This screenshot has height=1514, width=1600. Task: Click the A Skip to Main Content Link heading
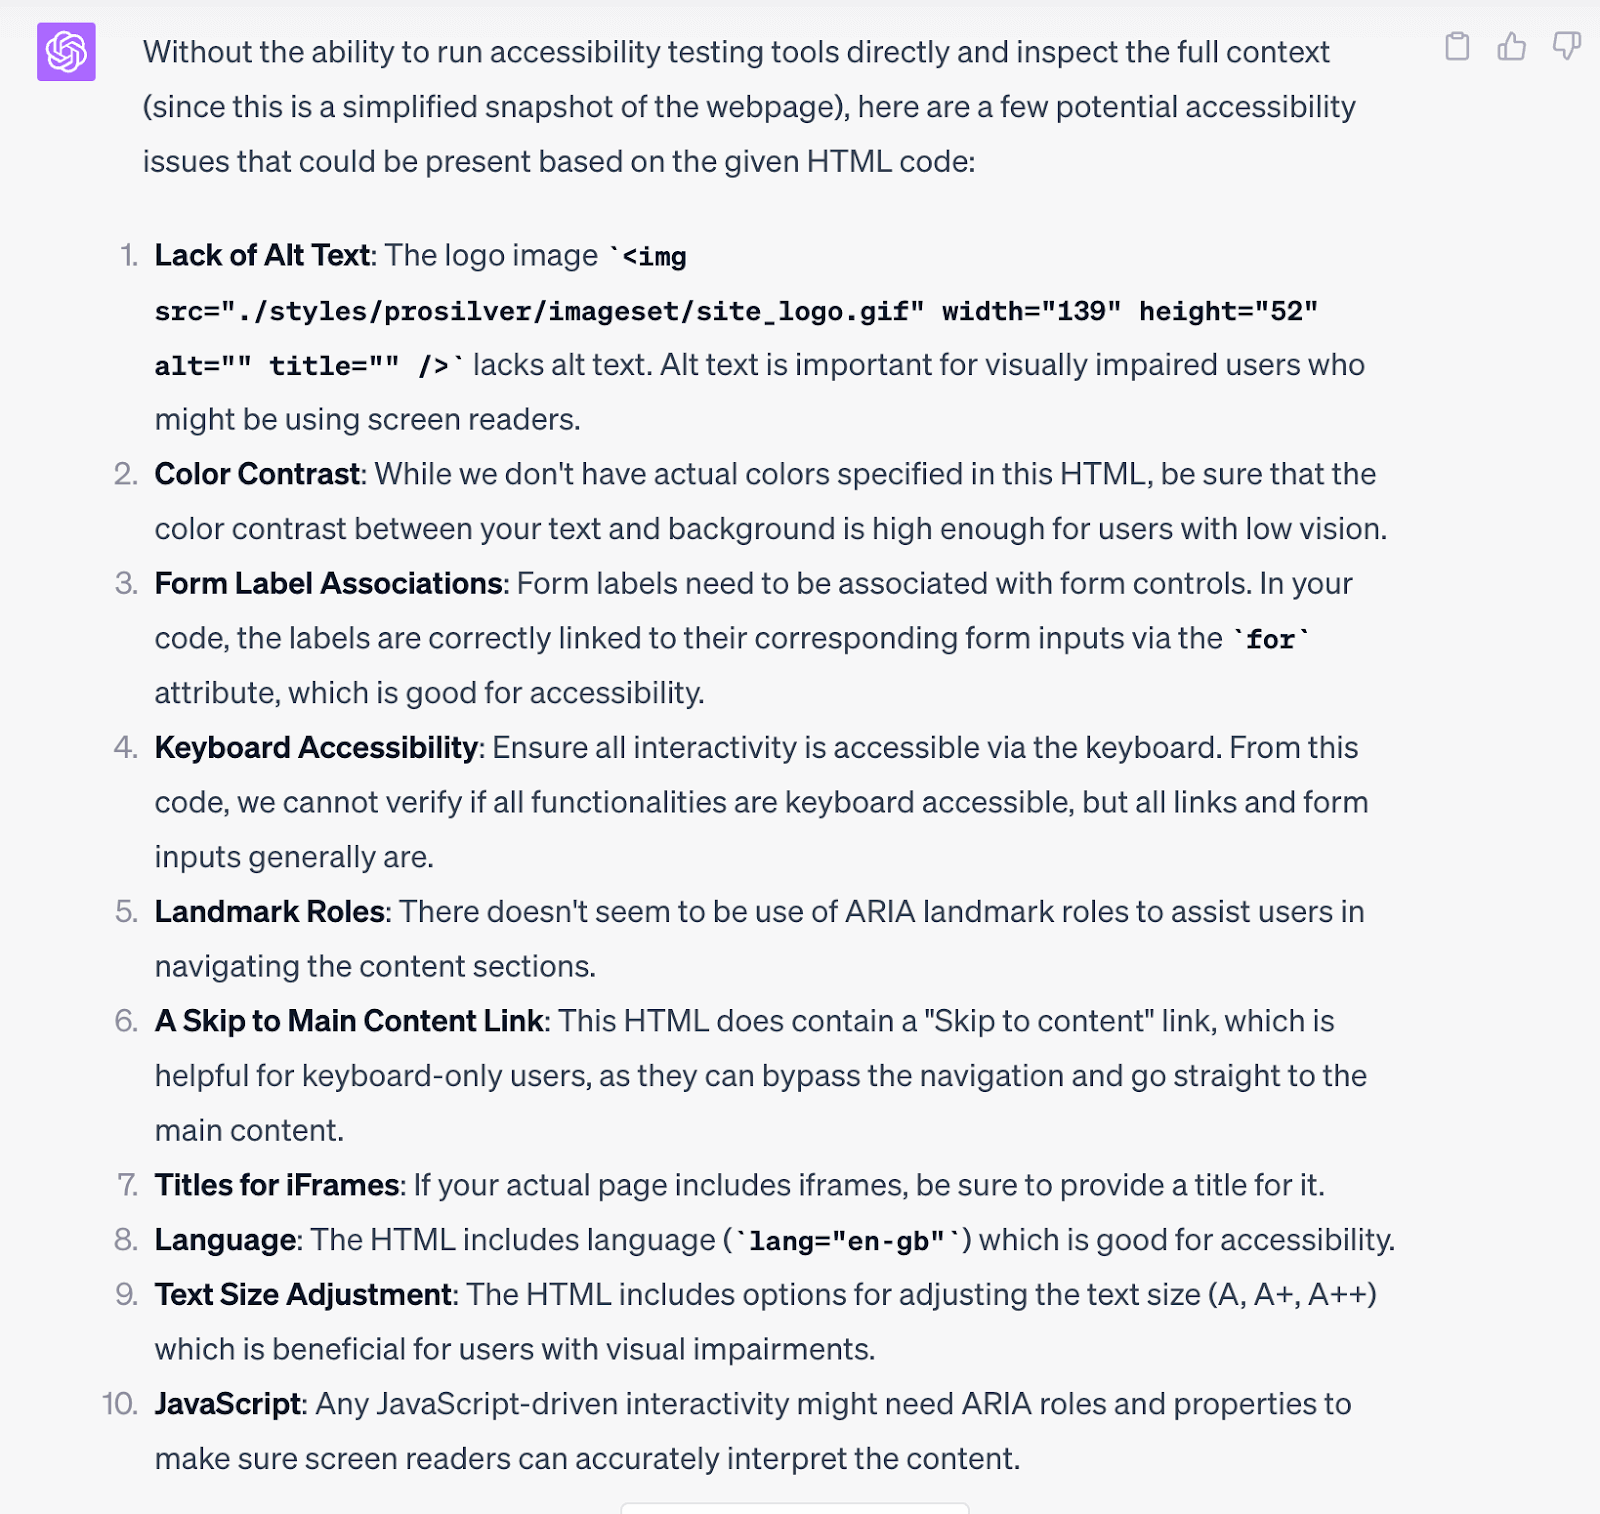click(348, 1020)
